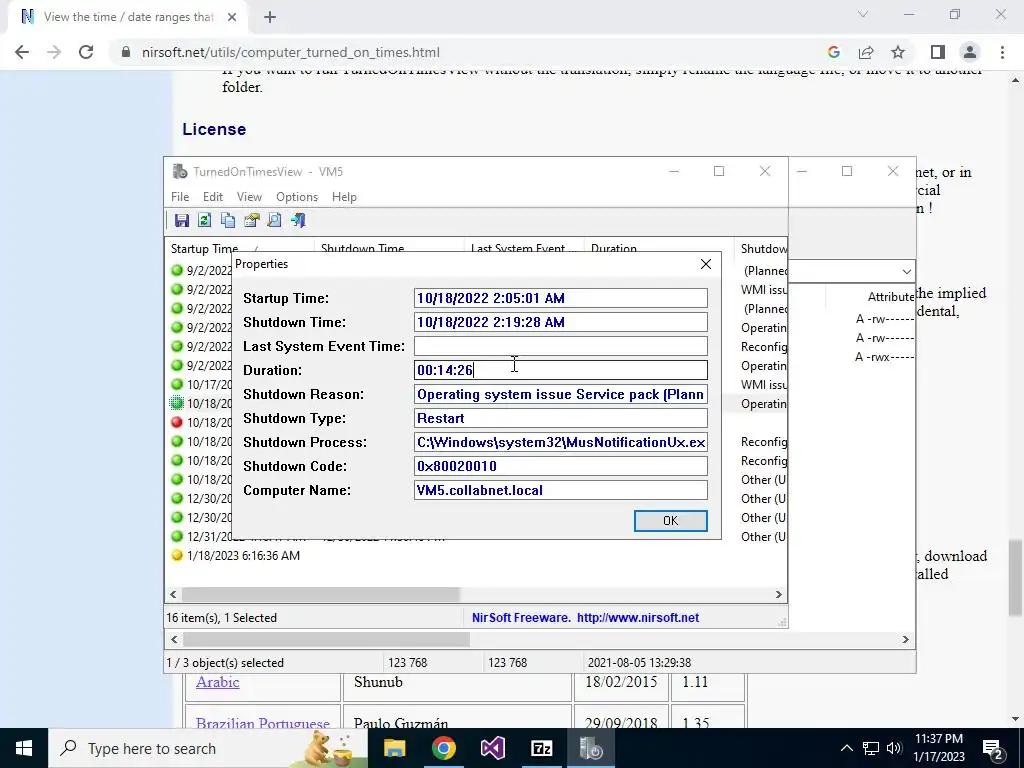
Task: Go back in Chrome browser
Action: click(22, 52)
